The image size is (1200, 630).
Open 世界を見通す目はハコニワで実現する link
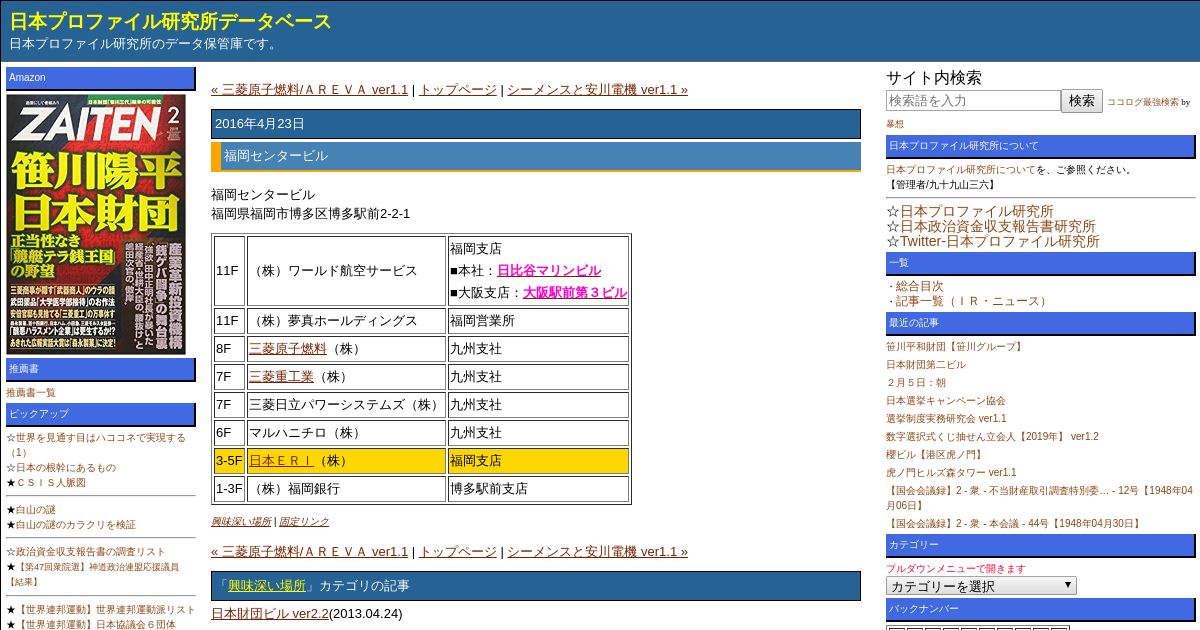(x=96, y=445)
